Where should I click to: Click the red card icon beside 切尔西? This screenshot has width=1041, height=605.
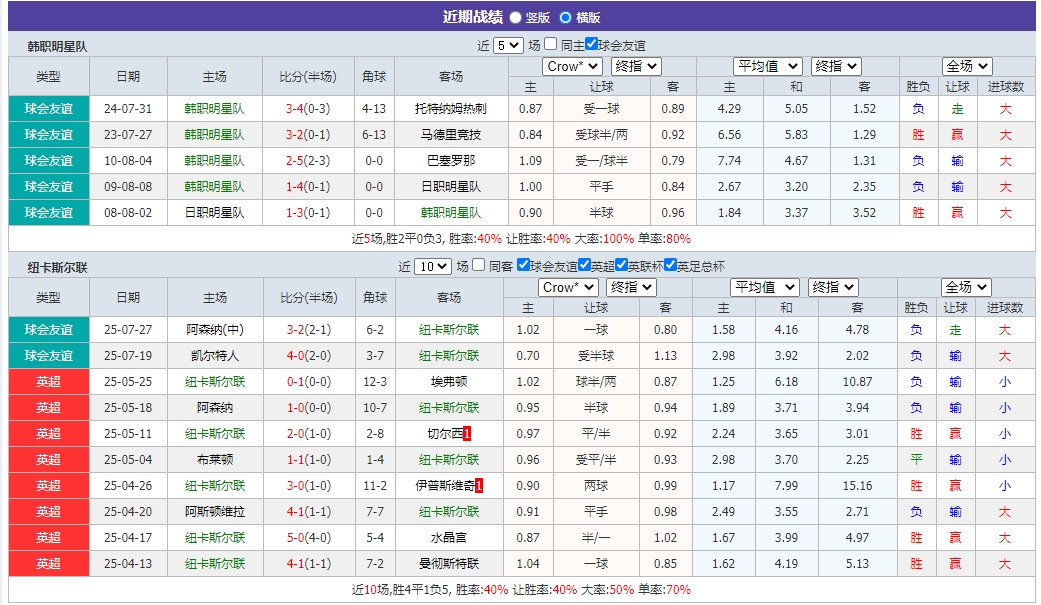467,433
